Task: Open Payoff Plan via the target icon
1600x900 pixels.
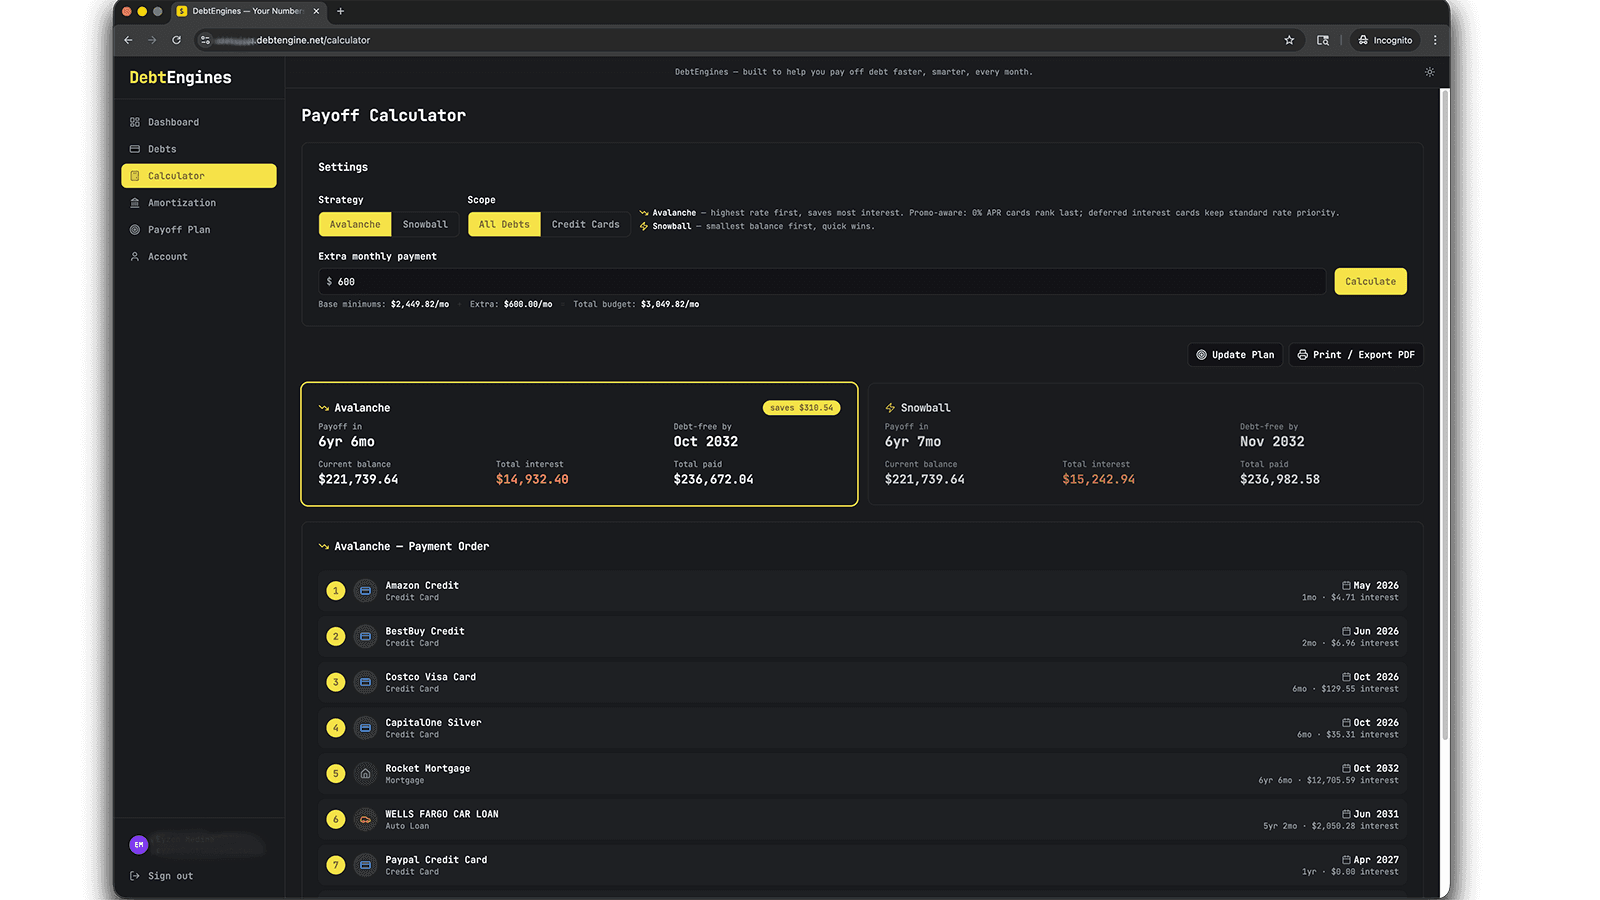Action: coord(136,229)
